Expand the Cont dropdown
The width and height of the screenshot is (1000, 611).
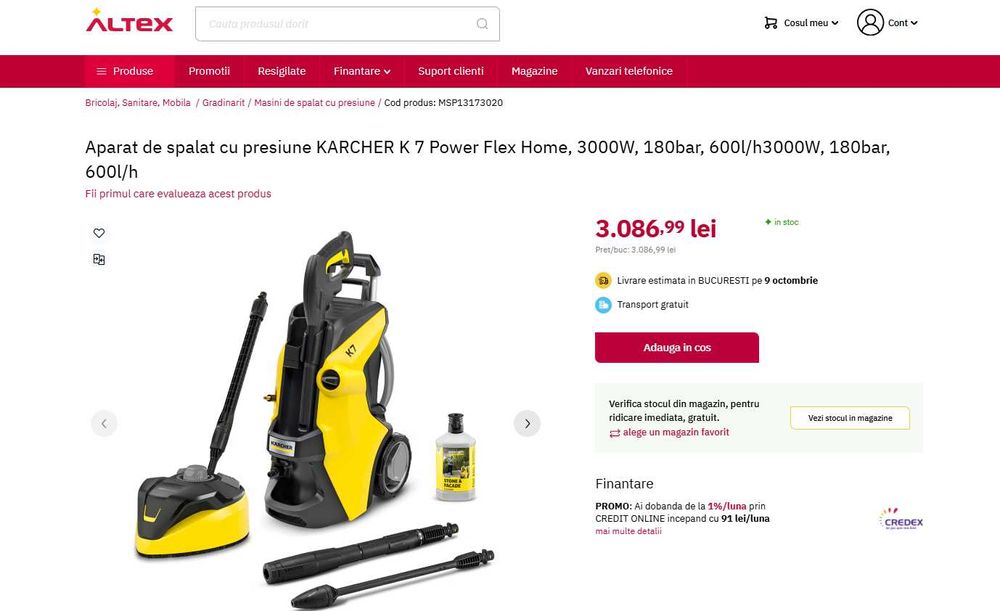[x=902, y=23]
